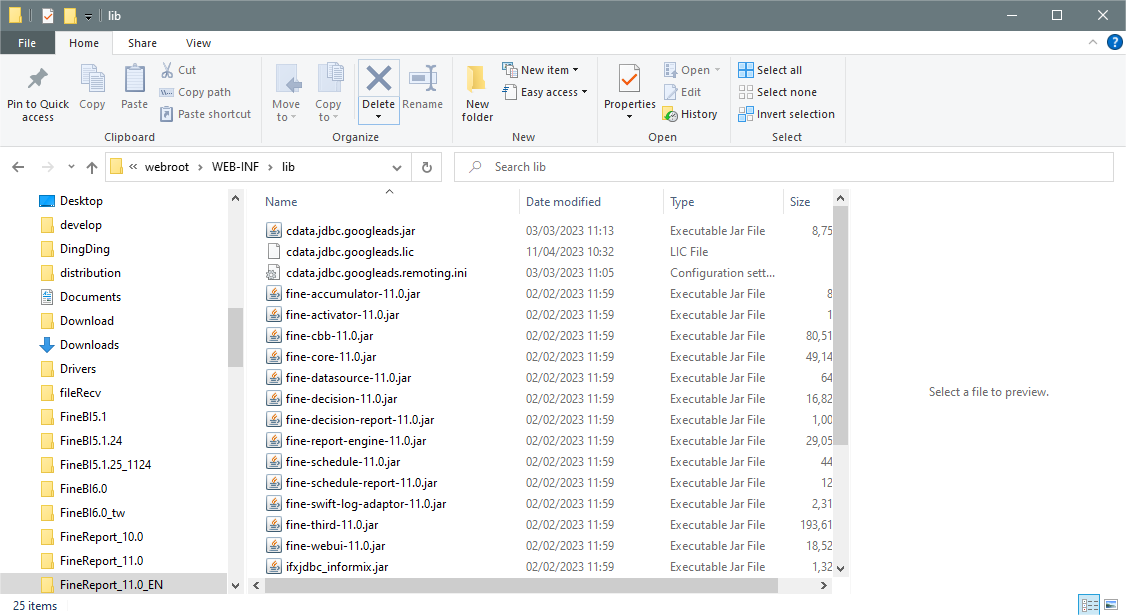Open recent locations dropdown arrow
1126x615 pixels.
71,167
